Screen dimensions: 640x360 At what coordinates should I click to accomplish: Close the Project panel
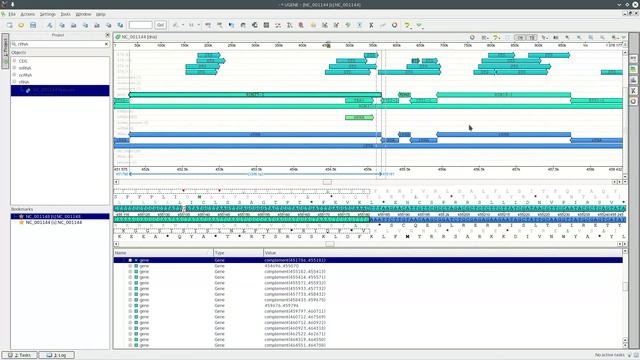107,35
